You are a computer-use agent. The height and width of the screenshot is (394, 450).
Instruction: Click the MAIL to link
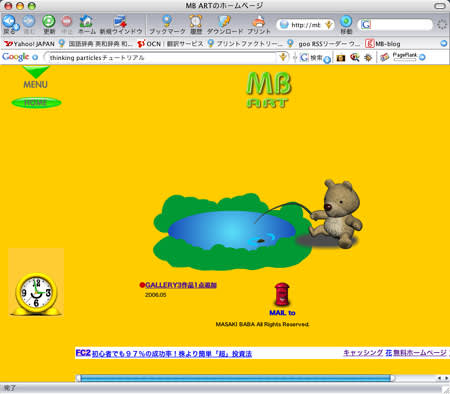pyautogui.click(x=282, y=313)
